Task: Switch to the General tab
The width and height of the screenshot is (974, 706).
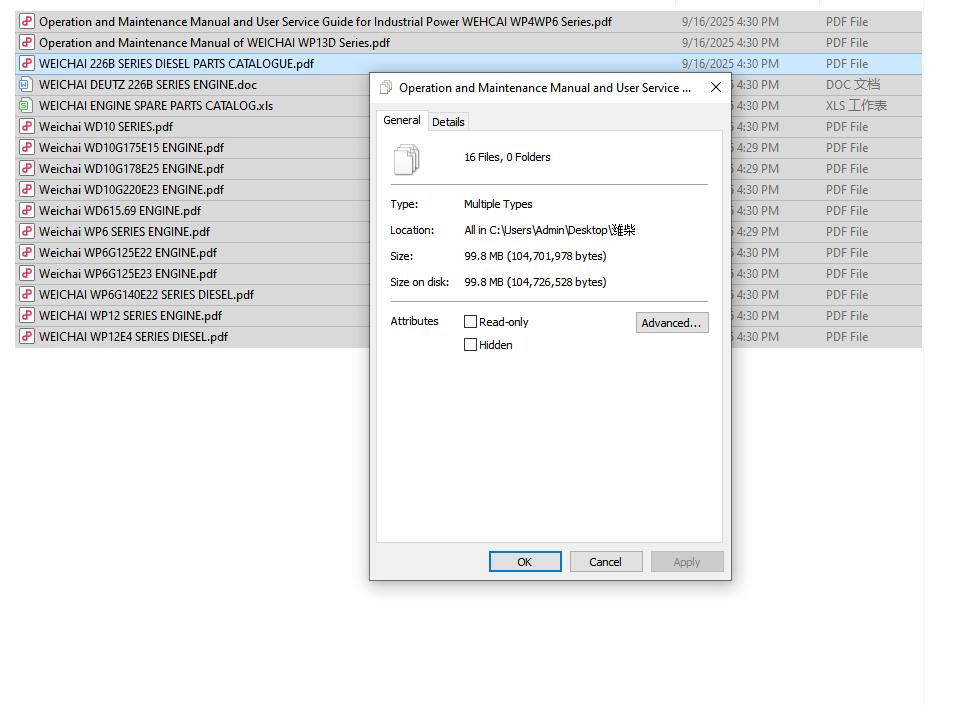Action: [x=402, y=120]
